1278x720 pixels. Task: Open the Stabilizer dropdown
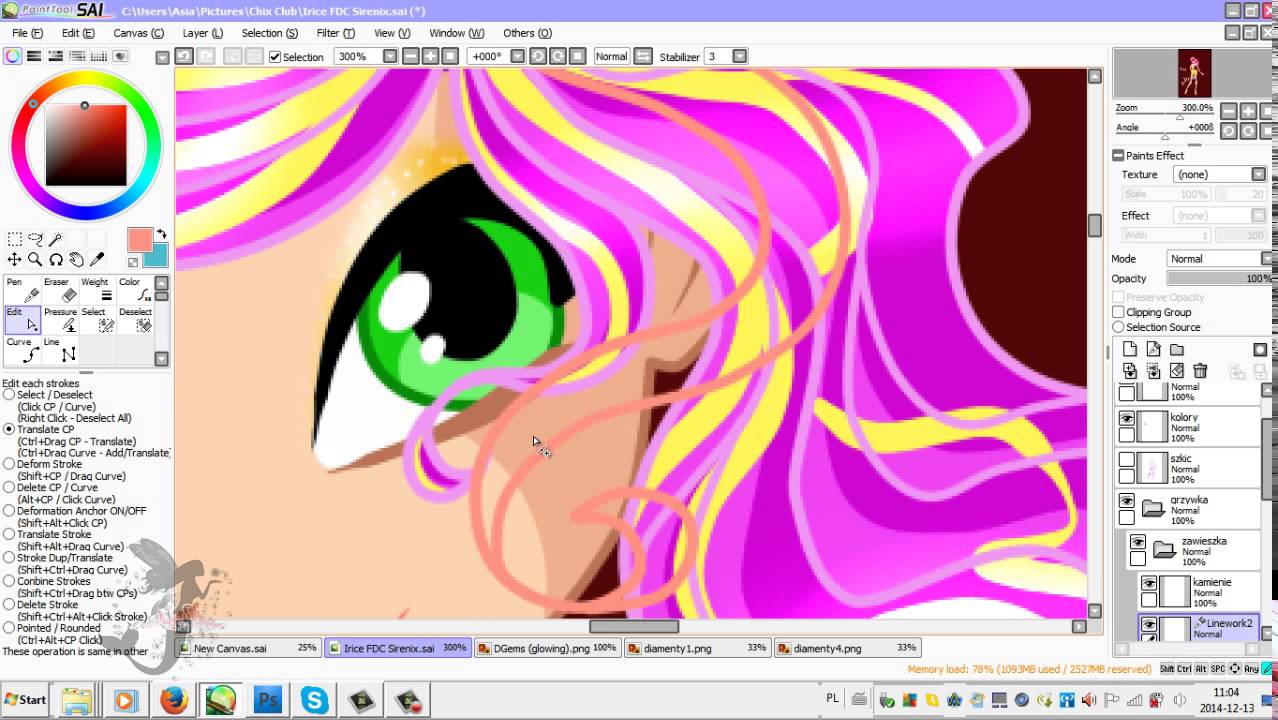pos(739,56)
